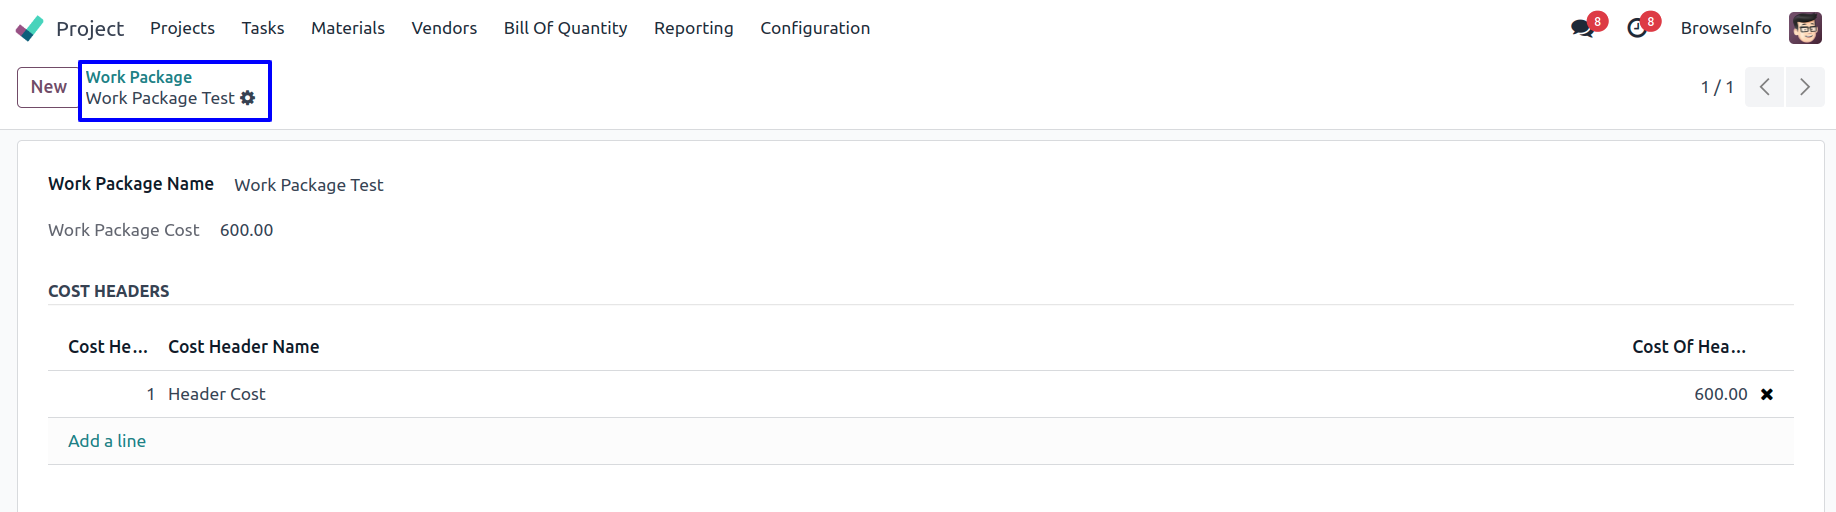This screenshot has width=1836, height=512.
Task: Click the Work Package breadcrumb link
Action: (x=139, y=77)
